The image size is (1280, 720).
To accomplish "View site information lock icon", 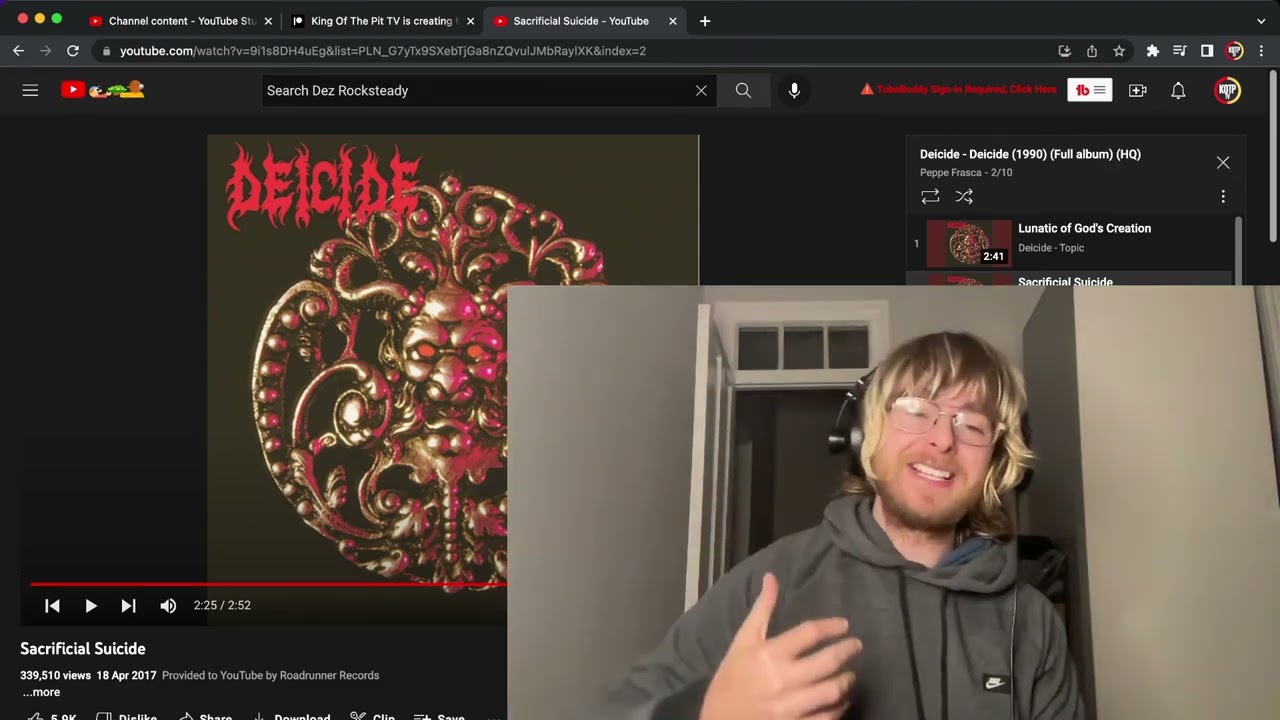I will (106, 51).
